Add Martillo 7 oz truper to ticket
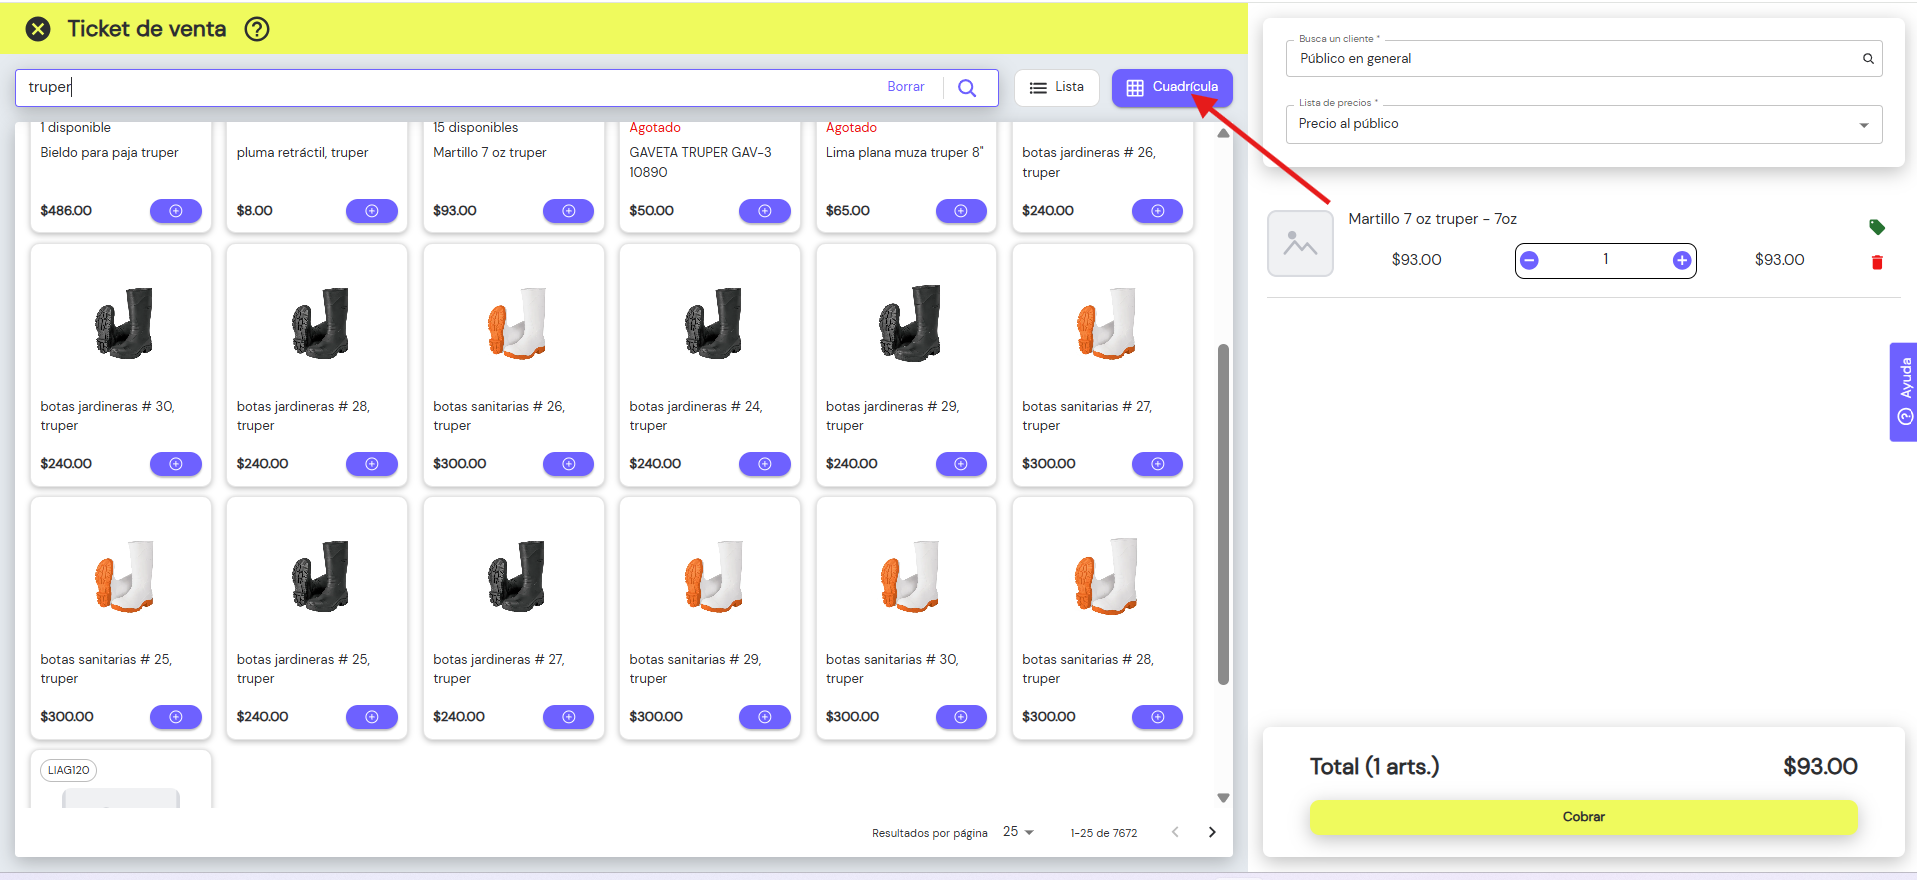1917x880 pixels. (569, 211)
